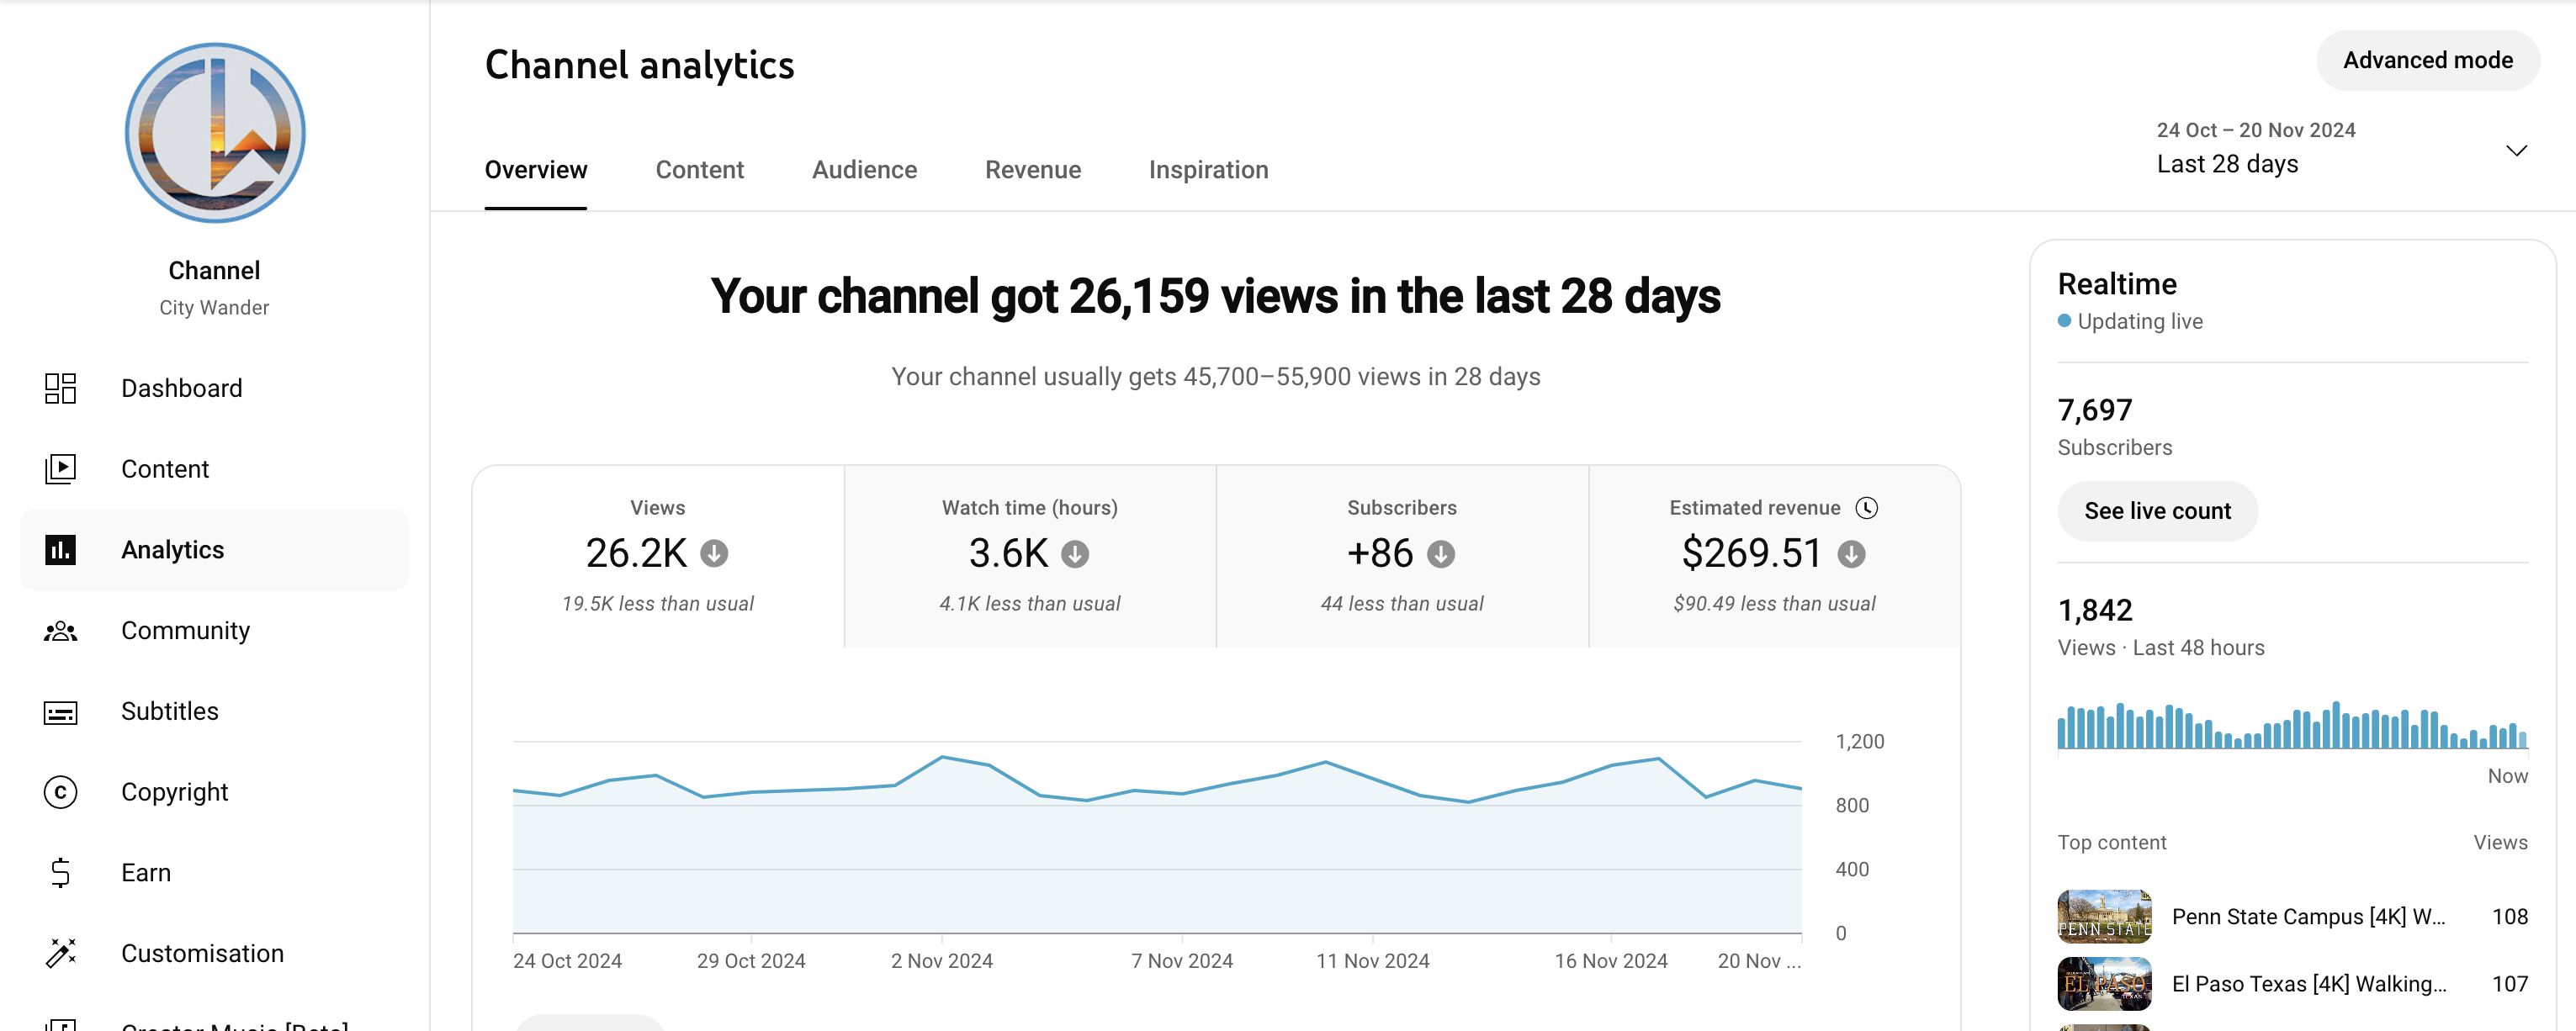
Task: Click the 7,697 Subscribers count
Action: click(x=2094, y=410)
